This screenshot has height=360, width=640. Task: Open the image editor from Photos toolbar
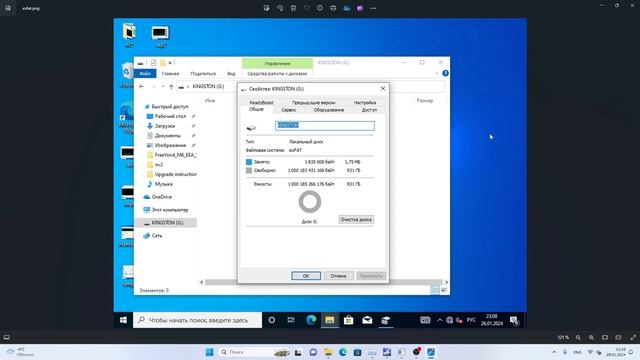point(267,8)
